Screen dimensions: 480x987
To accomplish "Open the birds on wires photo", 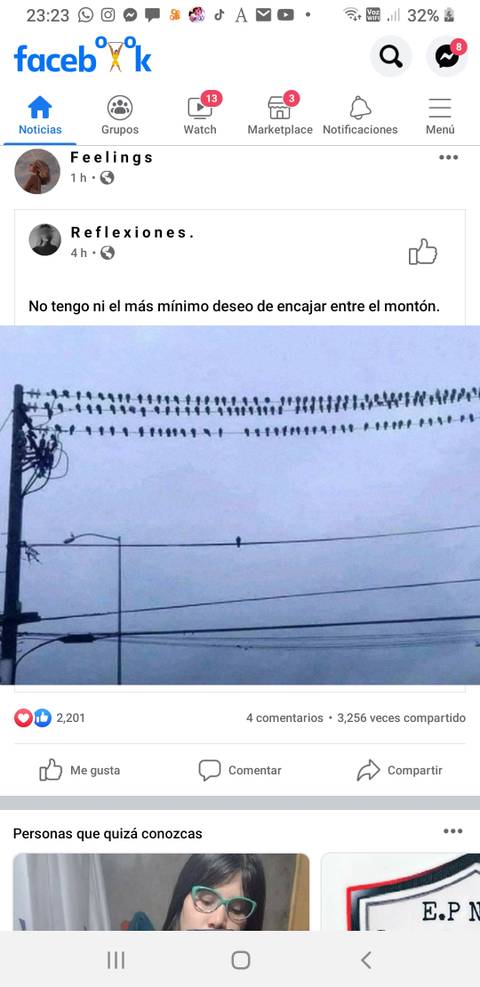I will click(x=240, y=505).
